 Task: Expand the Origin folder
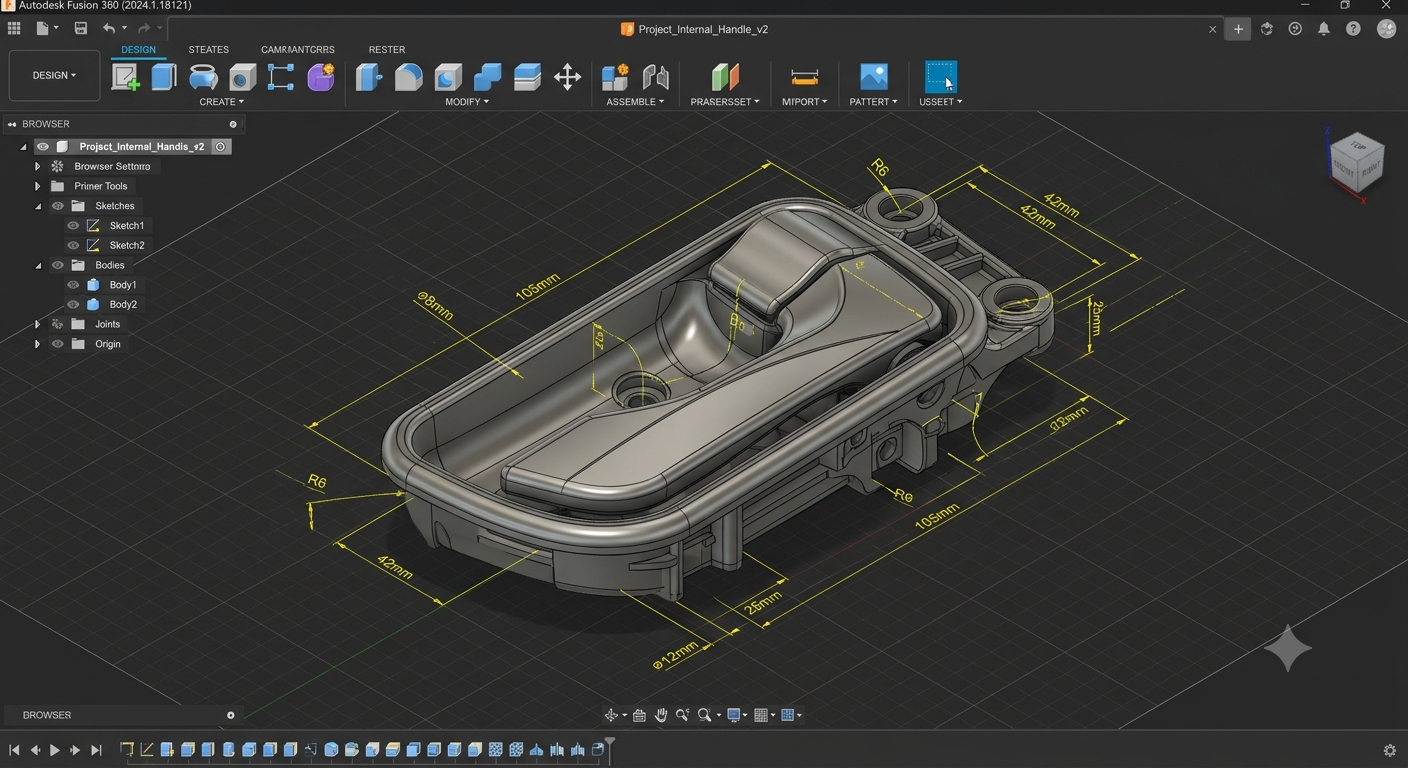click(x=37, y=344)
